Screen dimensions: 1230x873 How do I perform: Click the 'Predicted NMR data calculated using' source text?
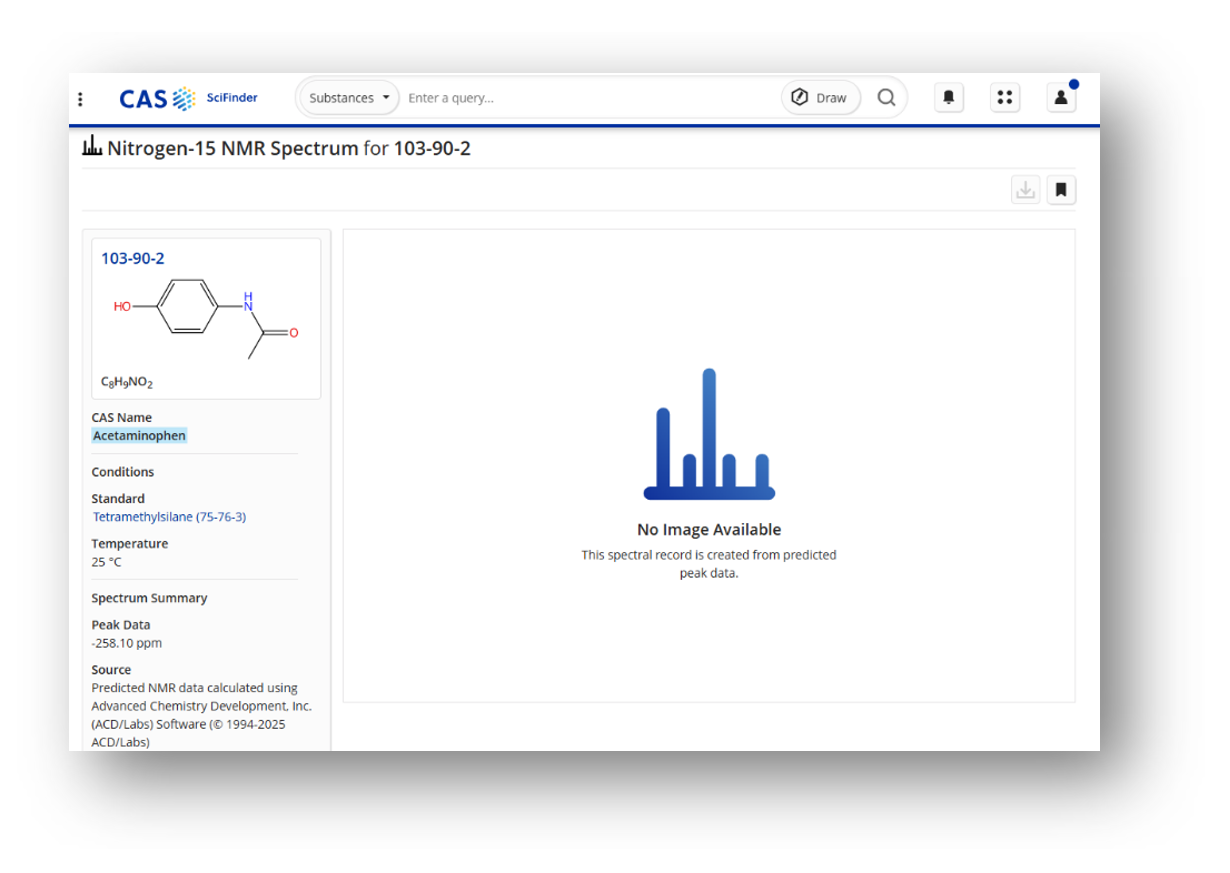click(195, 688)
